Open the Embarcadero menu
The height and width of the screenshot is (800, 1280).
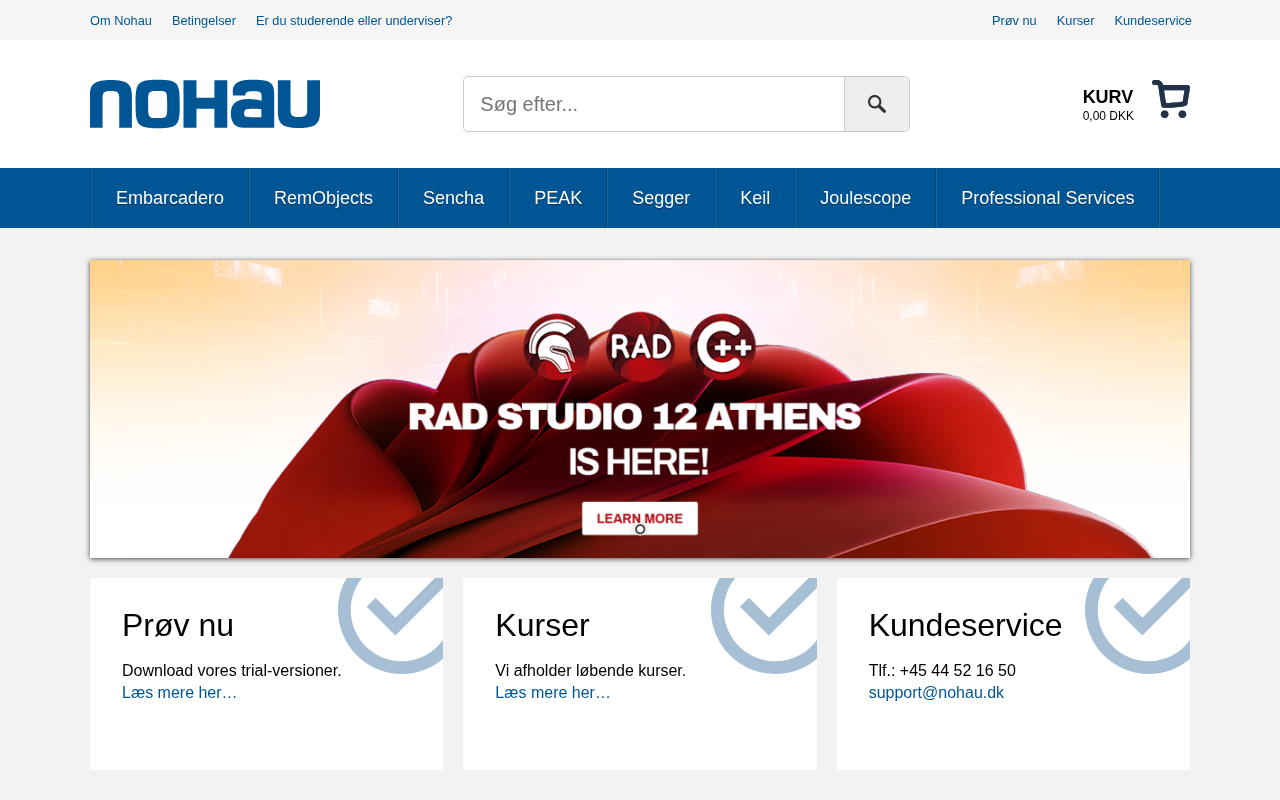[170, 198]
